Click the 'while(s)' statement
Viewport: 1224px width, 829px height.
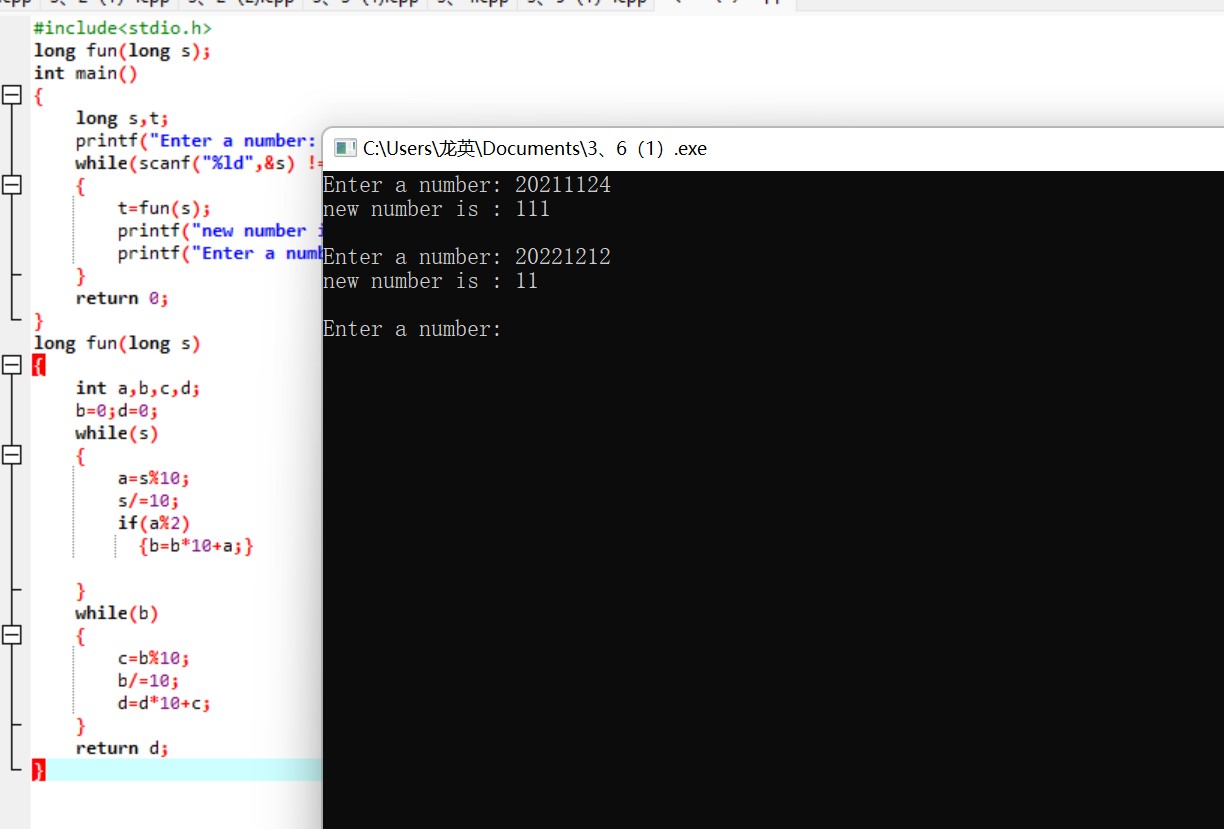click(x=117, y=433)
